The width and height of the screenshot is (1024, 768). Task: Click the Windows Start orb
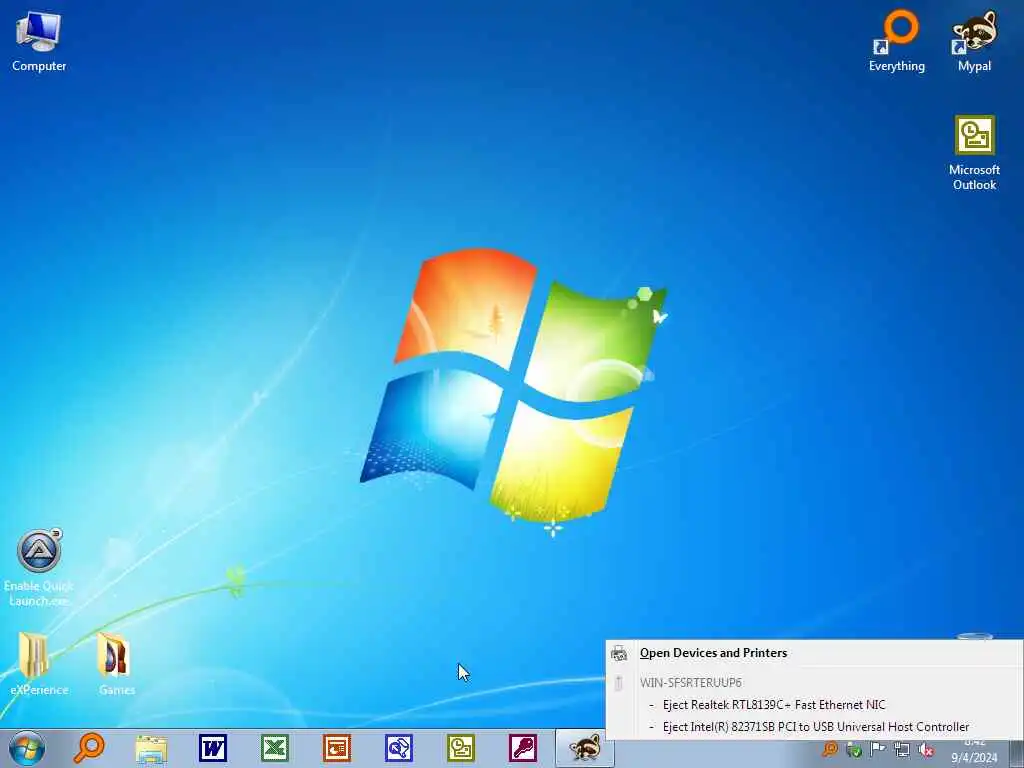pyautogui.click(x=27, y=748)
